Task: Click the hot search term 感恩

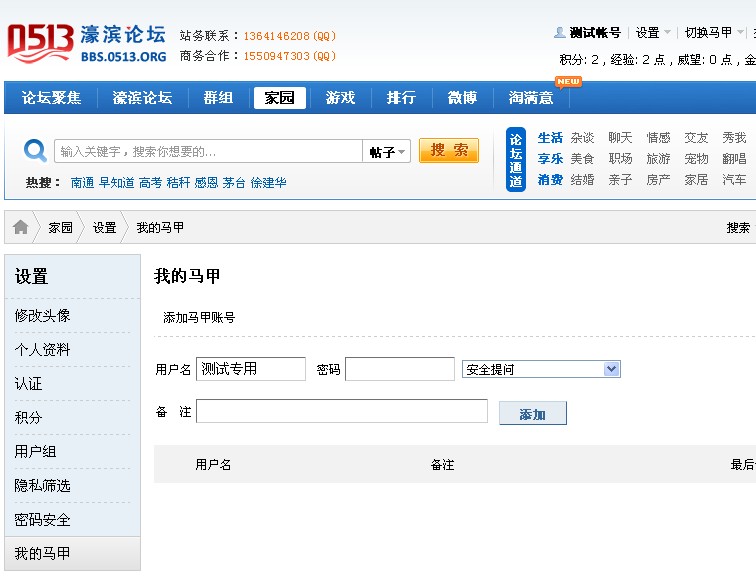Action: tap(206, 183)
